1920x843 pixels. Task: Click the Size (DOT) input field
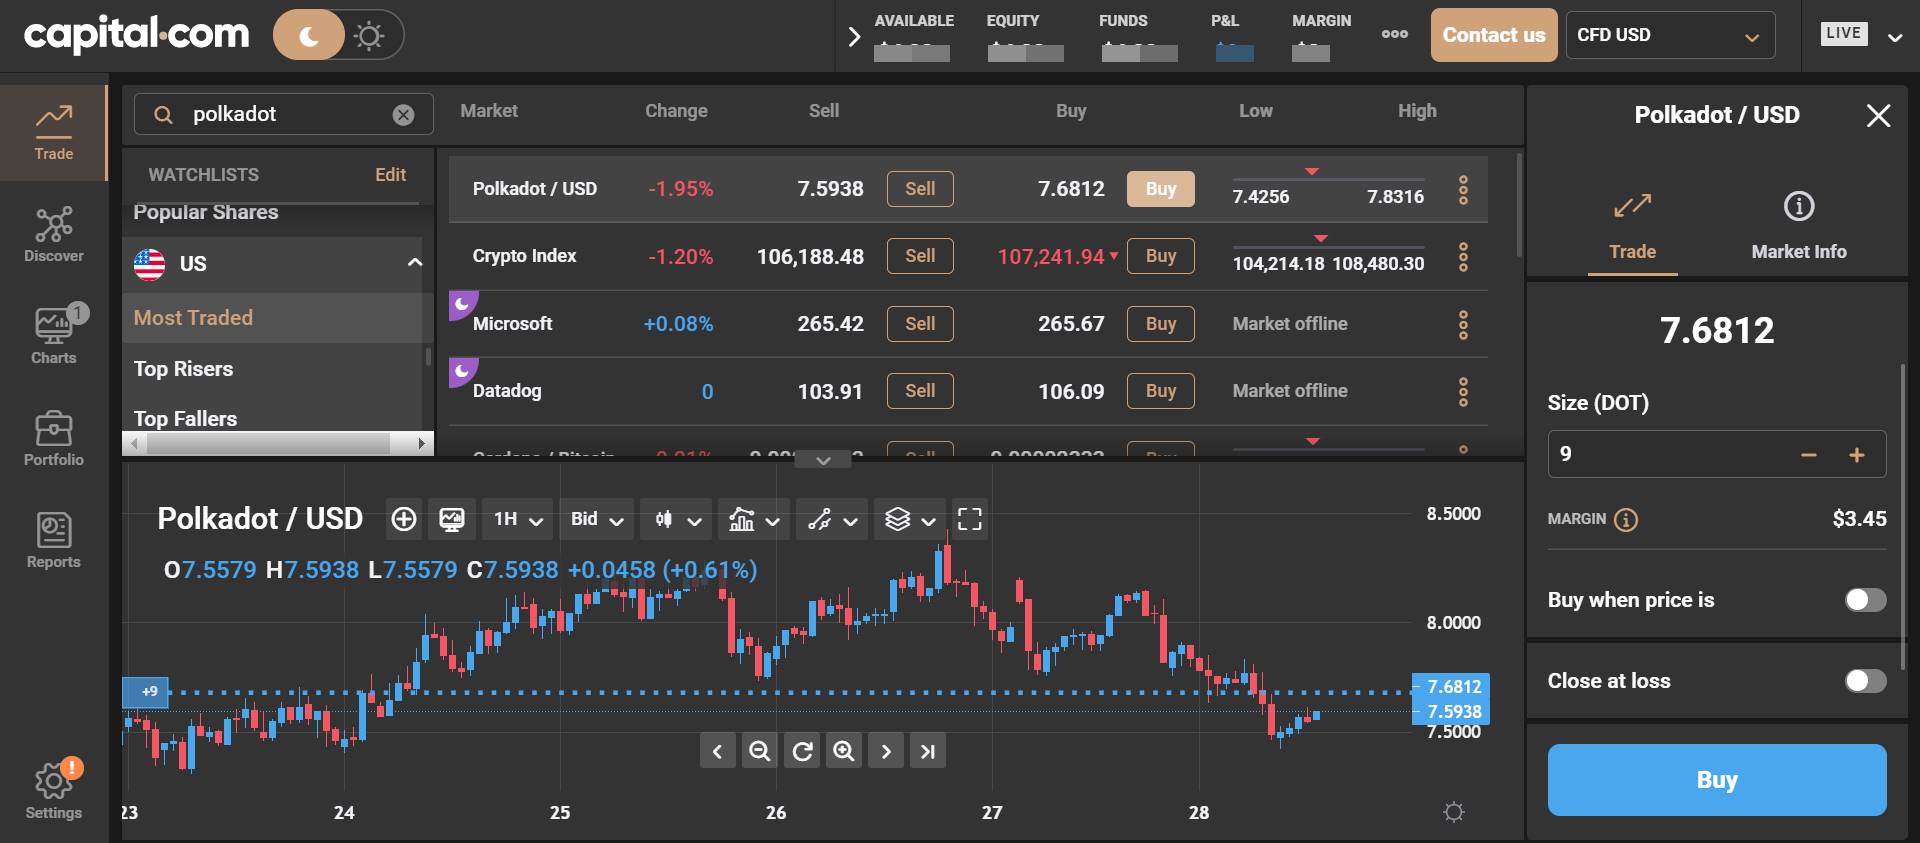(x=1717, y=454)
